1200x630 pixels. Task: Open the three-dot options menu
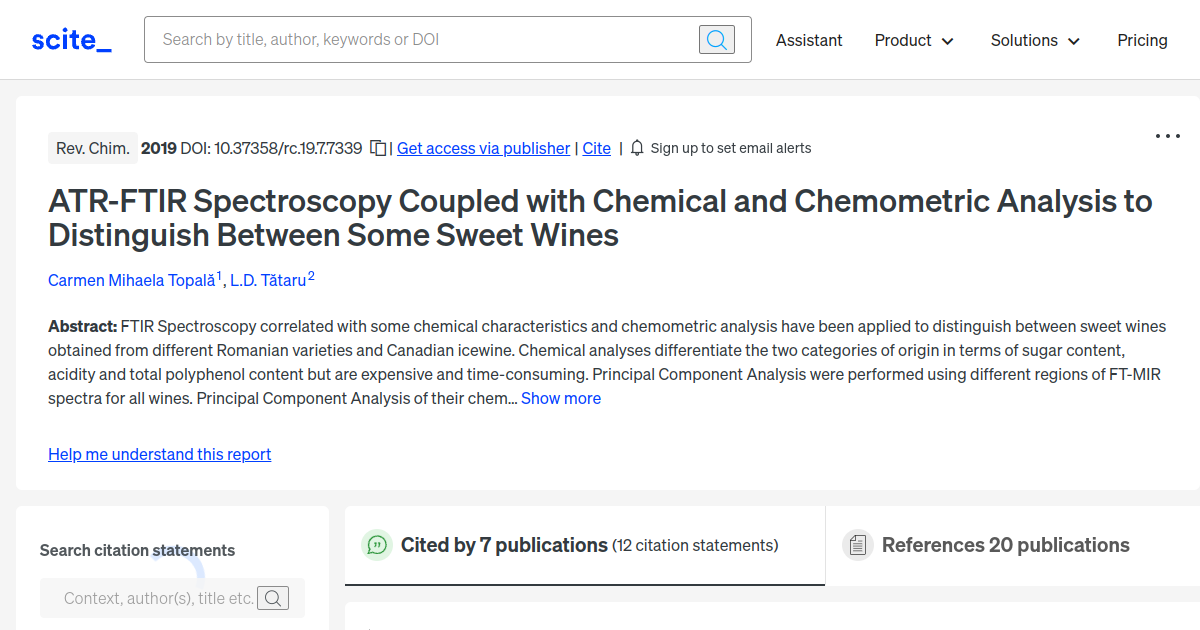[x=1167, y=135]
